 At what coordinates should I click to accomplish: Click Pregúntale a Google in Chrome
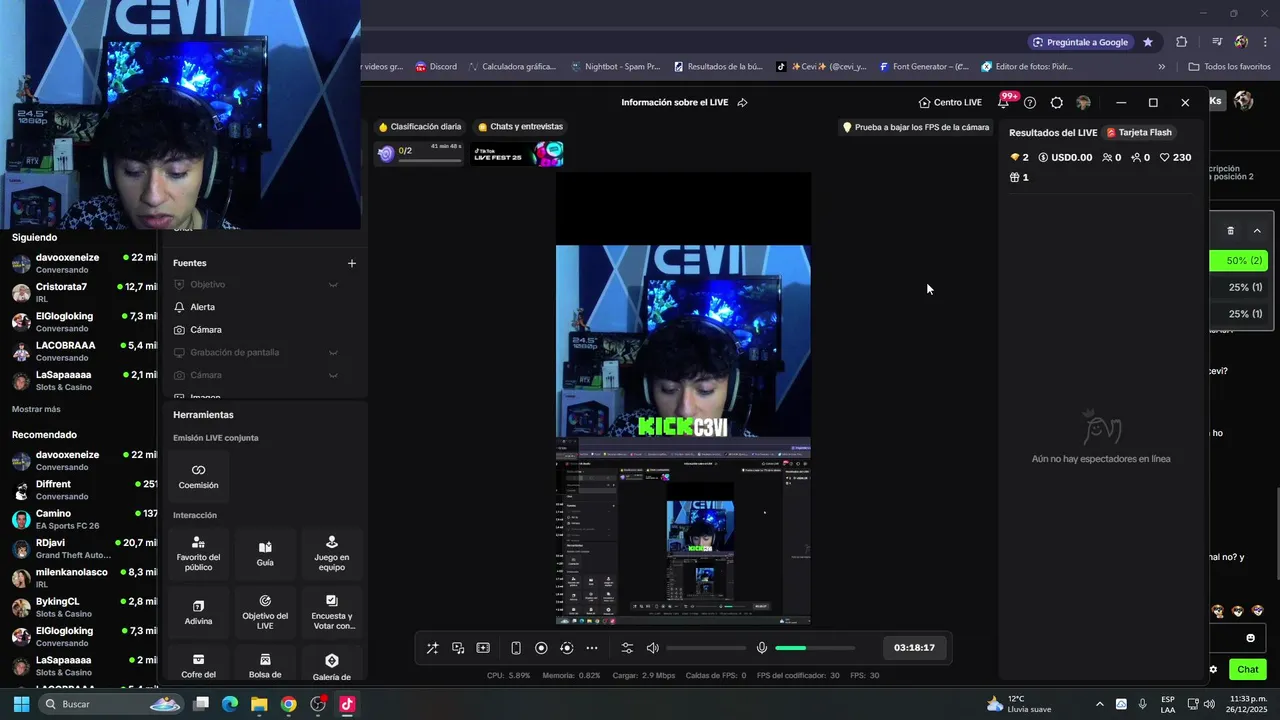coord(1081,42)
